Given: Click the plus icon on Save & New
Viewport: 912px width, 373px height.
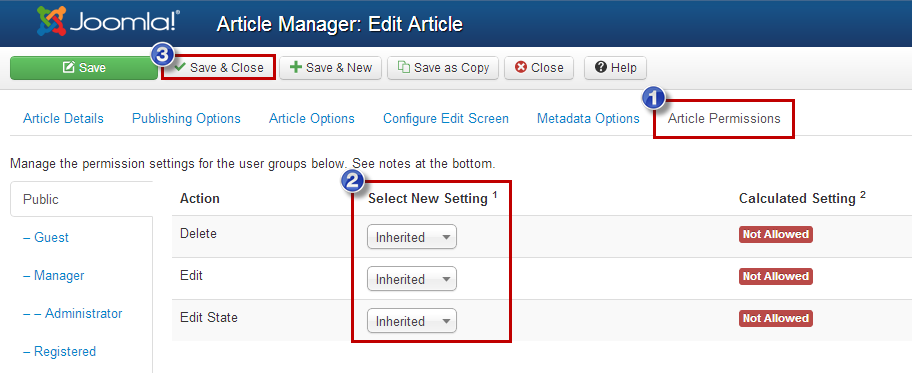Looking at the screenshot, I should [296, 68].
